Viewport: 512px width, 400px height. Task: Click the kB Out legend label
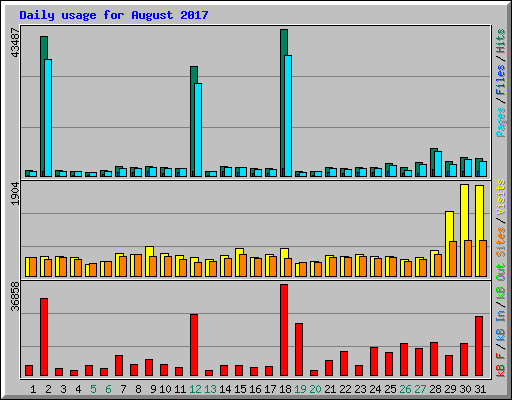pyautogui.click(x=501, y=282)
